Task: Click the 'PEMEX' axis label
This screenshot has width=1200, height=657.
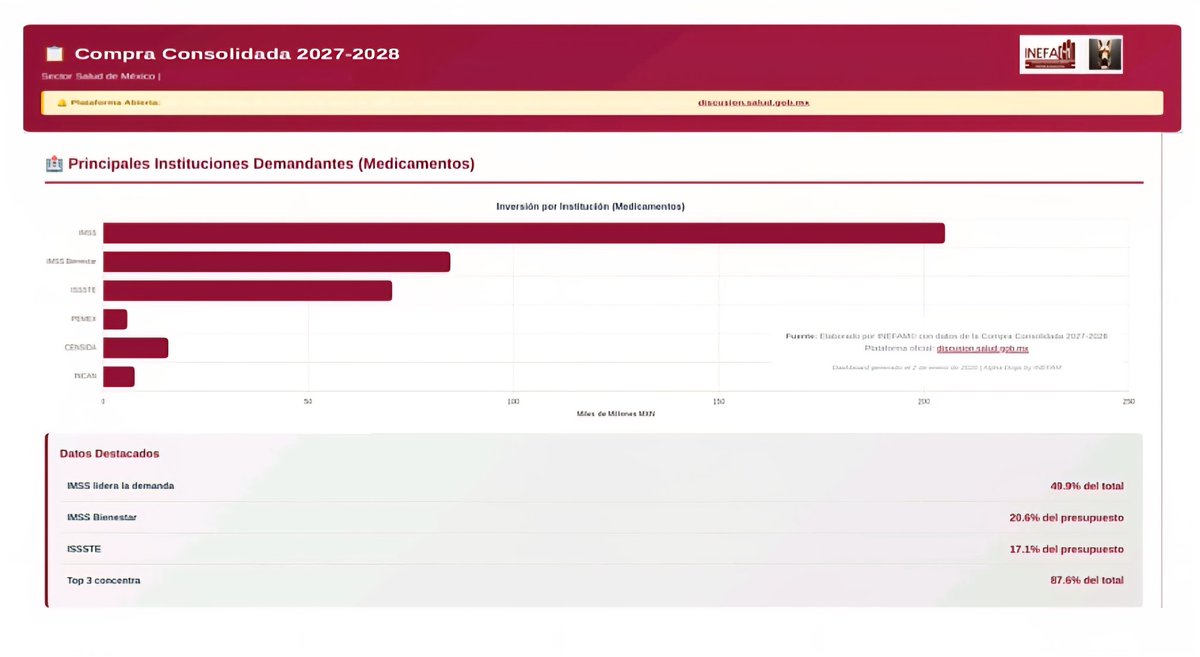Action: coord(85,319)
